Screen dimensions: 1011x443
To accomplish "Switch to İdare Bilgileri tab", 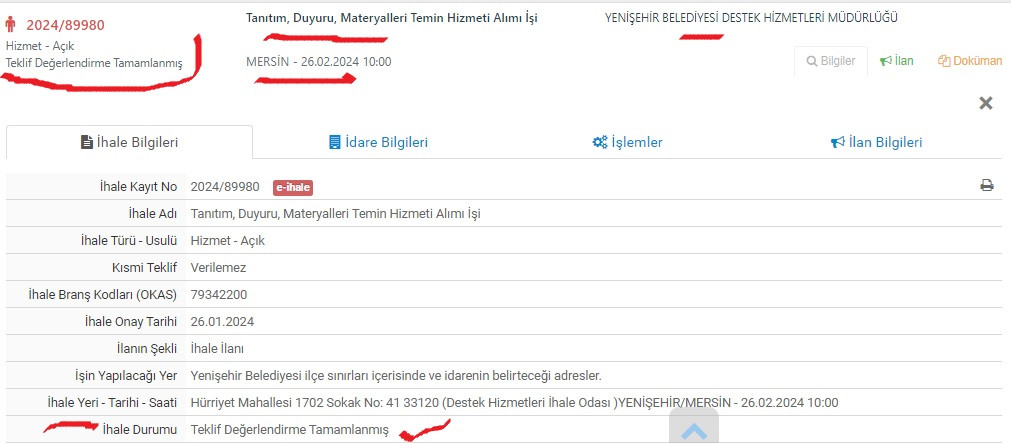I will (378, 142).
